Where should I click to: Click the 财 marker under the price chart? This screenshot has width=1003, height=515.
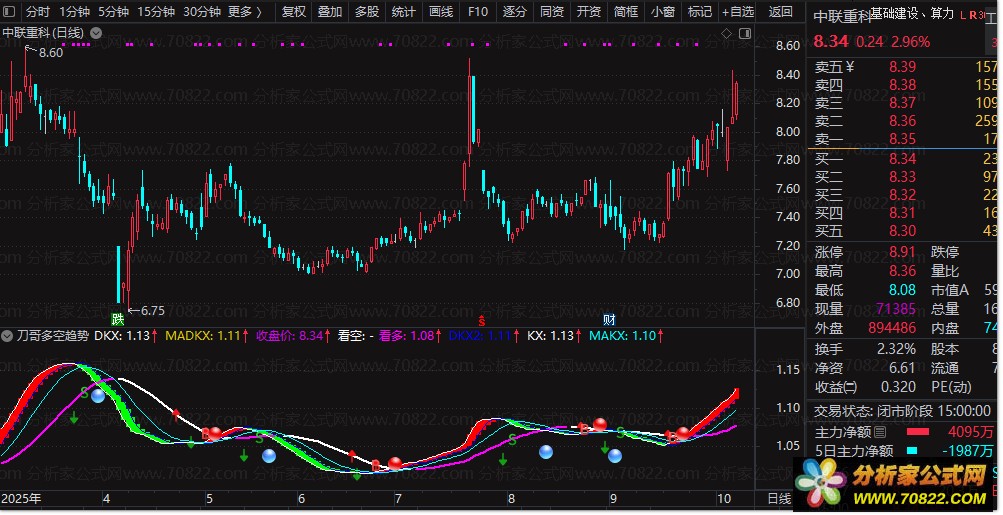coord(608,319)
